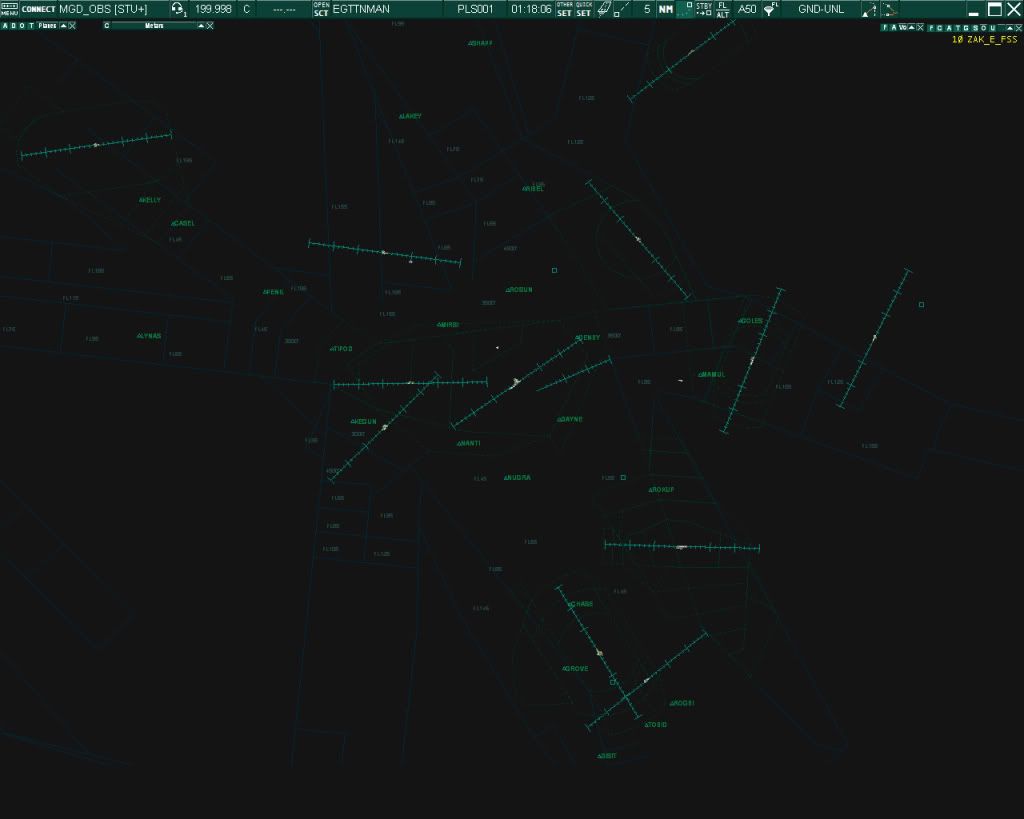Open the OTHER SET settings menu
Image resolution: width=1024 pixels, height=819 pixels.
pyautogui.click(x=565, y=9)
